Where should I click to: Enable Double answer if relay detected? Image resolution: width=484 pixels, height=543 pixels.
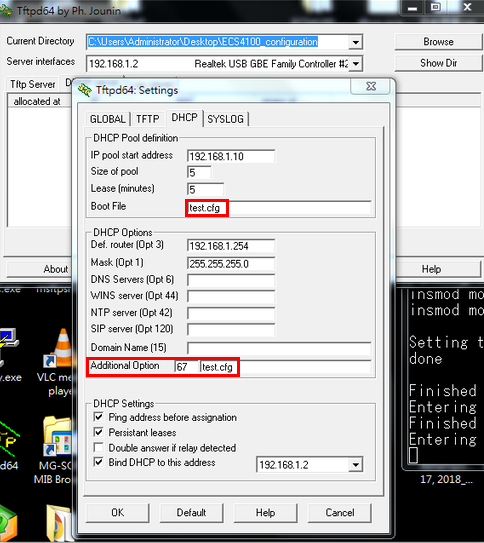coord(99,447)
